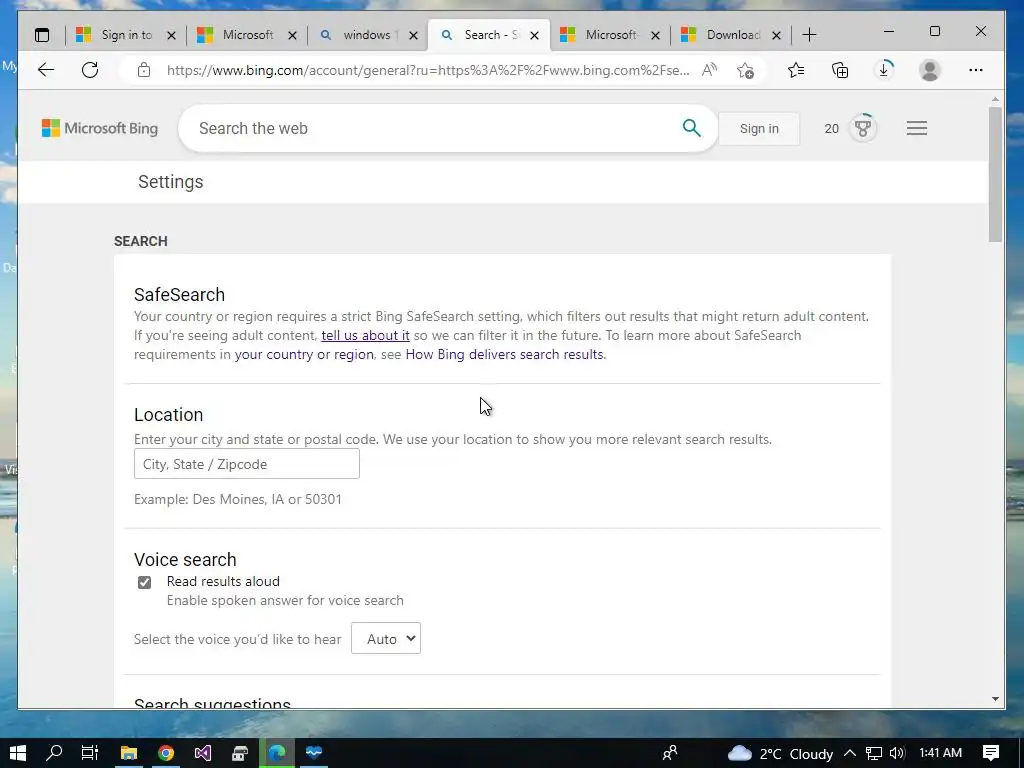Image resolution: width=1024 pixels, height=768 pixels.
Task: Open Task View on taskbar
Action: [x=90, y=753]
